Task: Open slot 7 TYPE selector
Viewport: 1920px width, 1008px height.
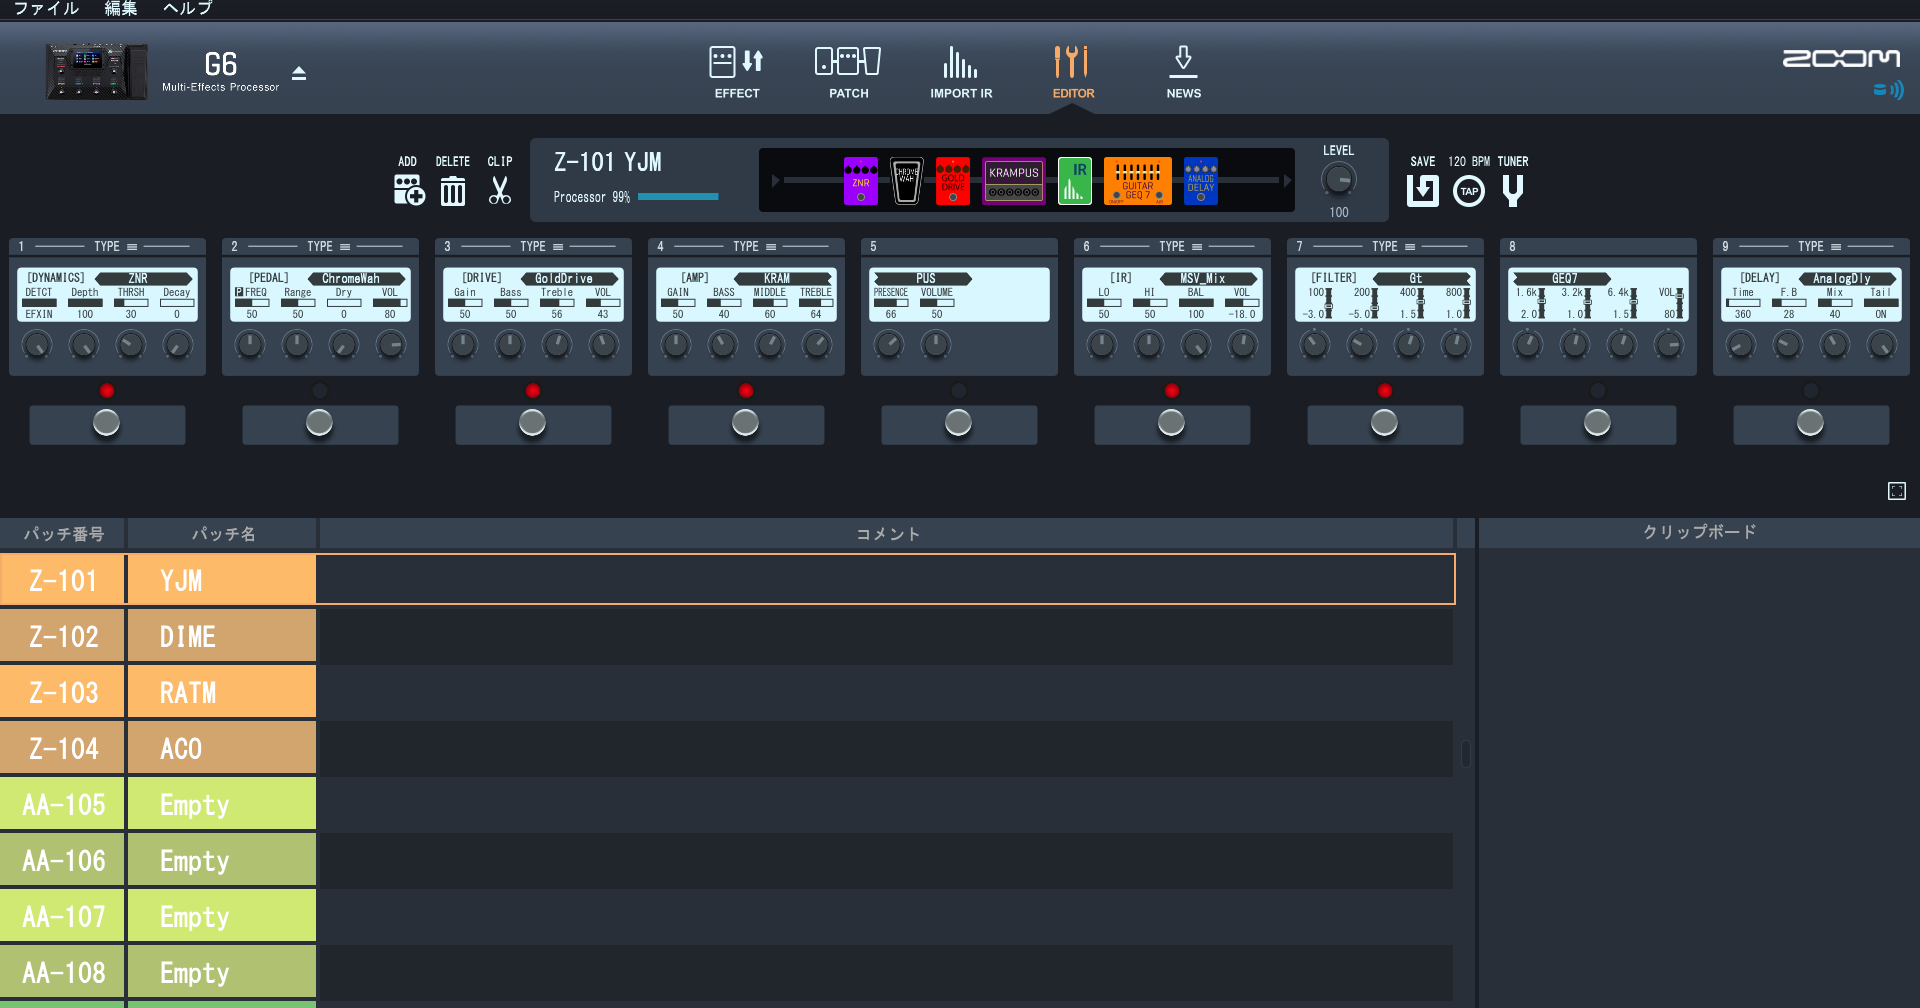Action: coord(1393,246)
